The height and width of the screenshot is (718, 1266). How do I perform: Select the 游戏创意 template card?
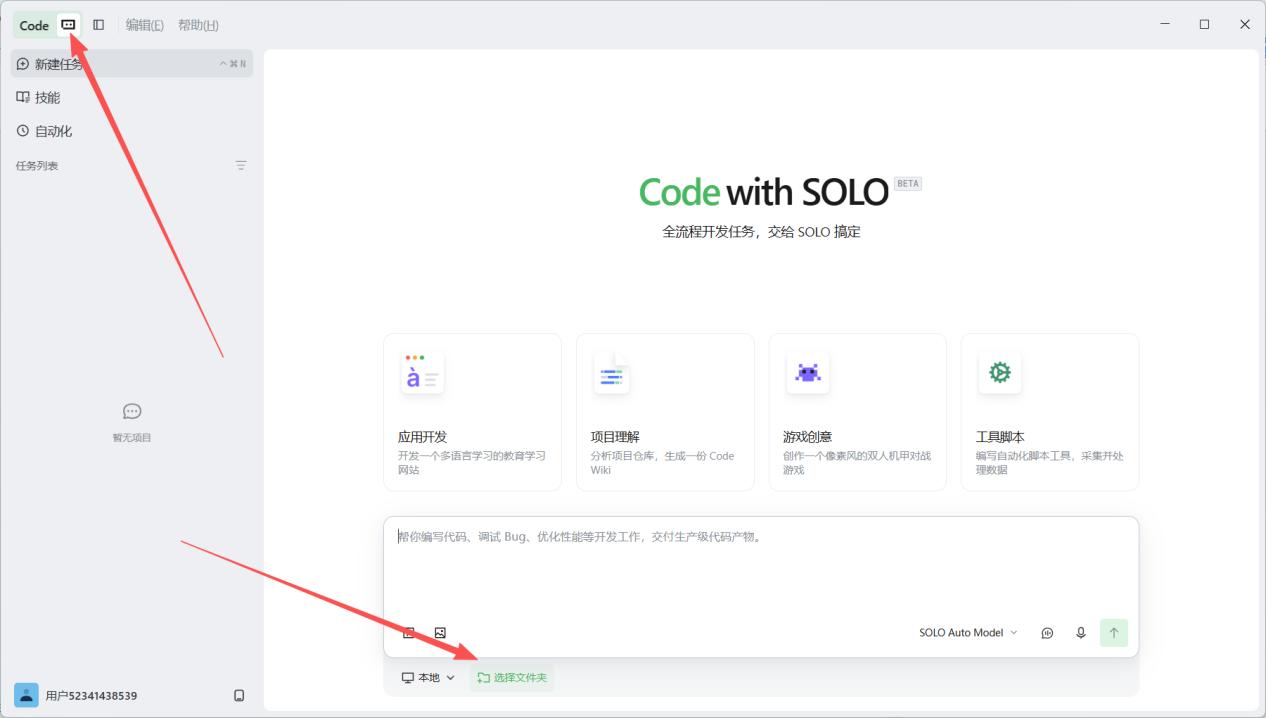click(x=857, y=412)
